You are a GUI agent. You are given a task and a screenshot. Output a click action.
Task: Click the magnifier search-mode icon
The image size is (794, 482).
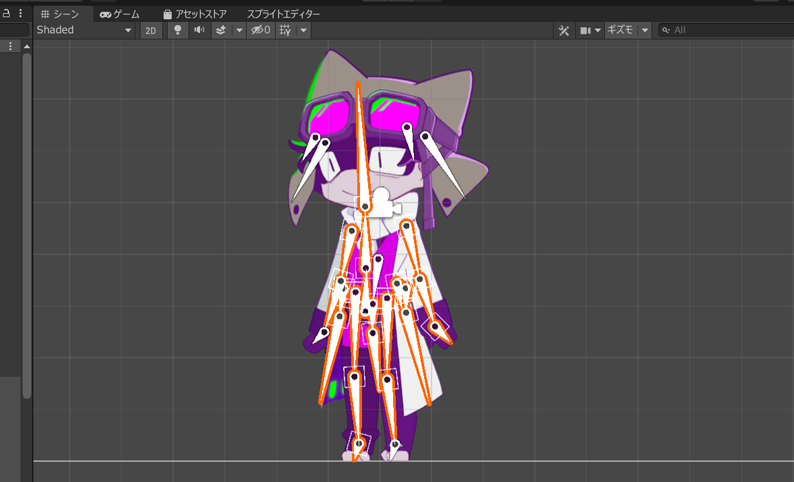(666, 30)
